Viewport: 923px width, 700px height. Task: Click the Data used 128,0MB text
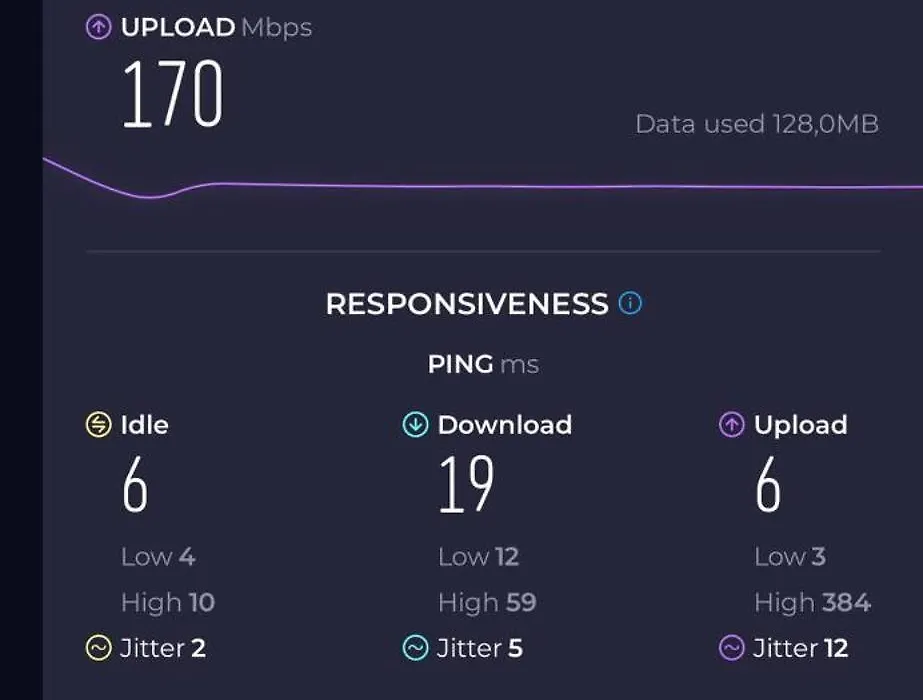(757, 124)
